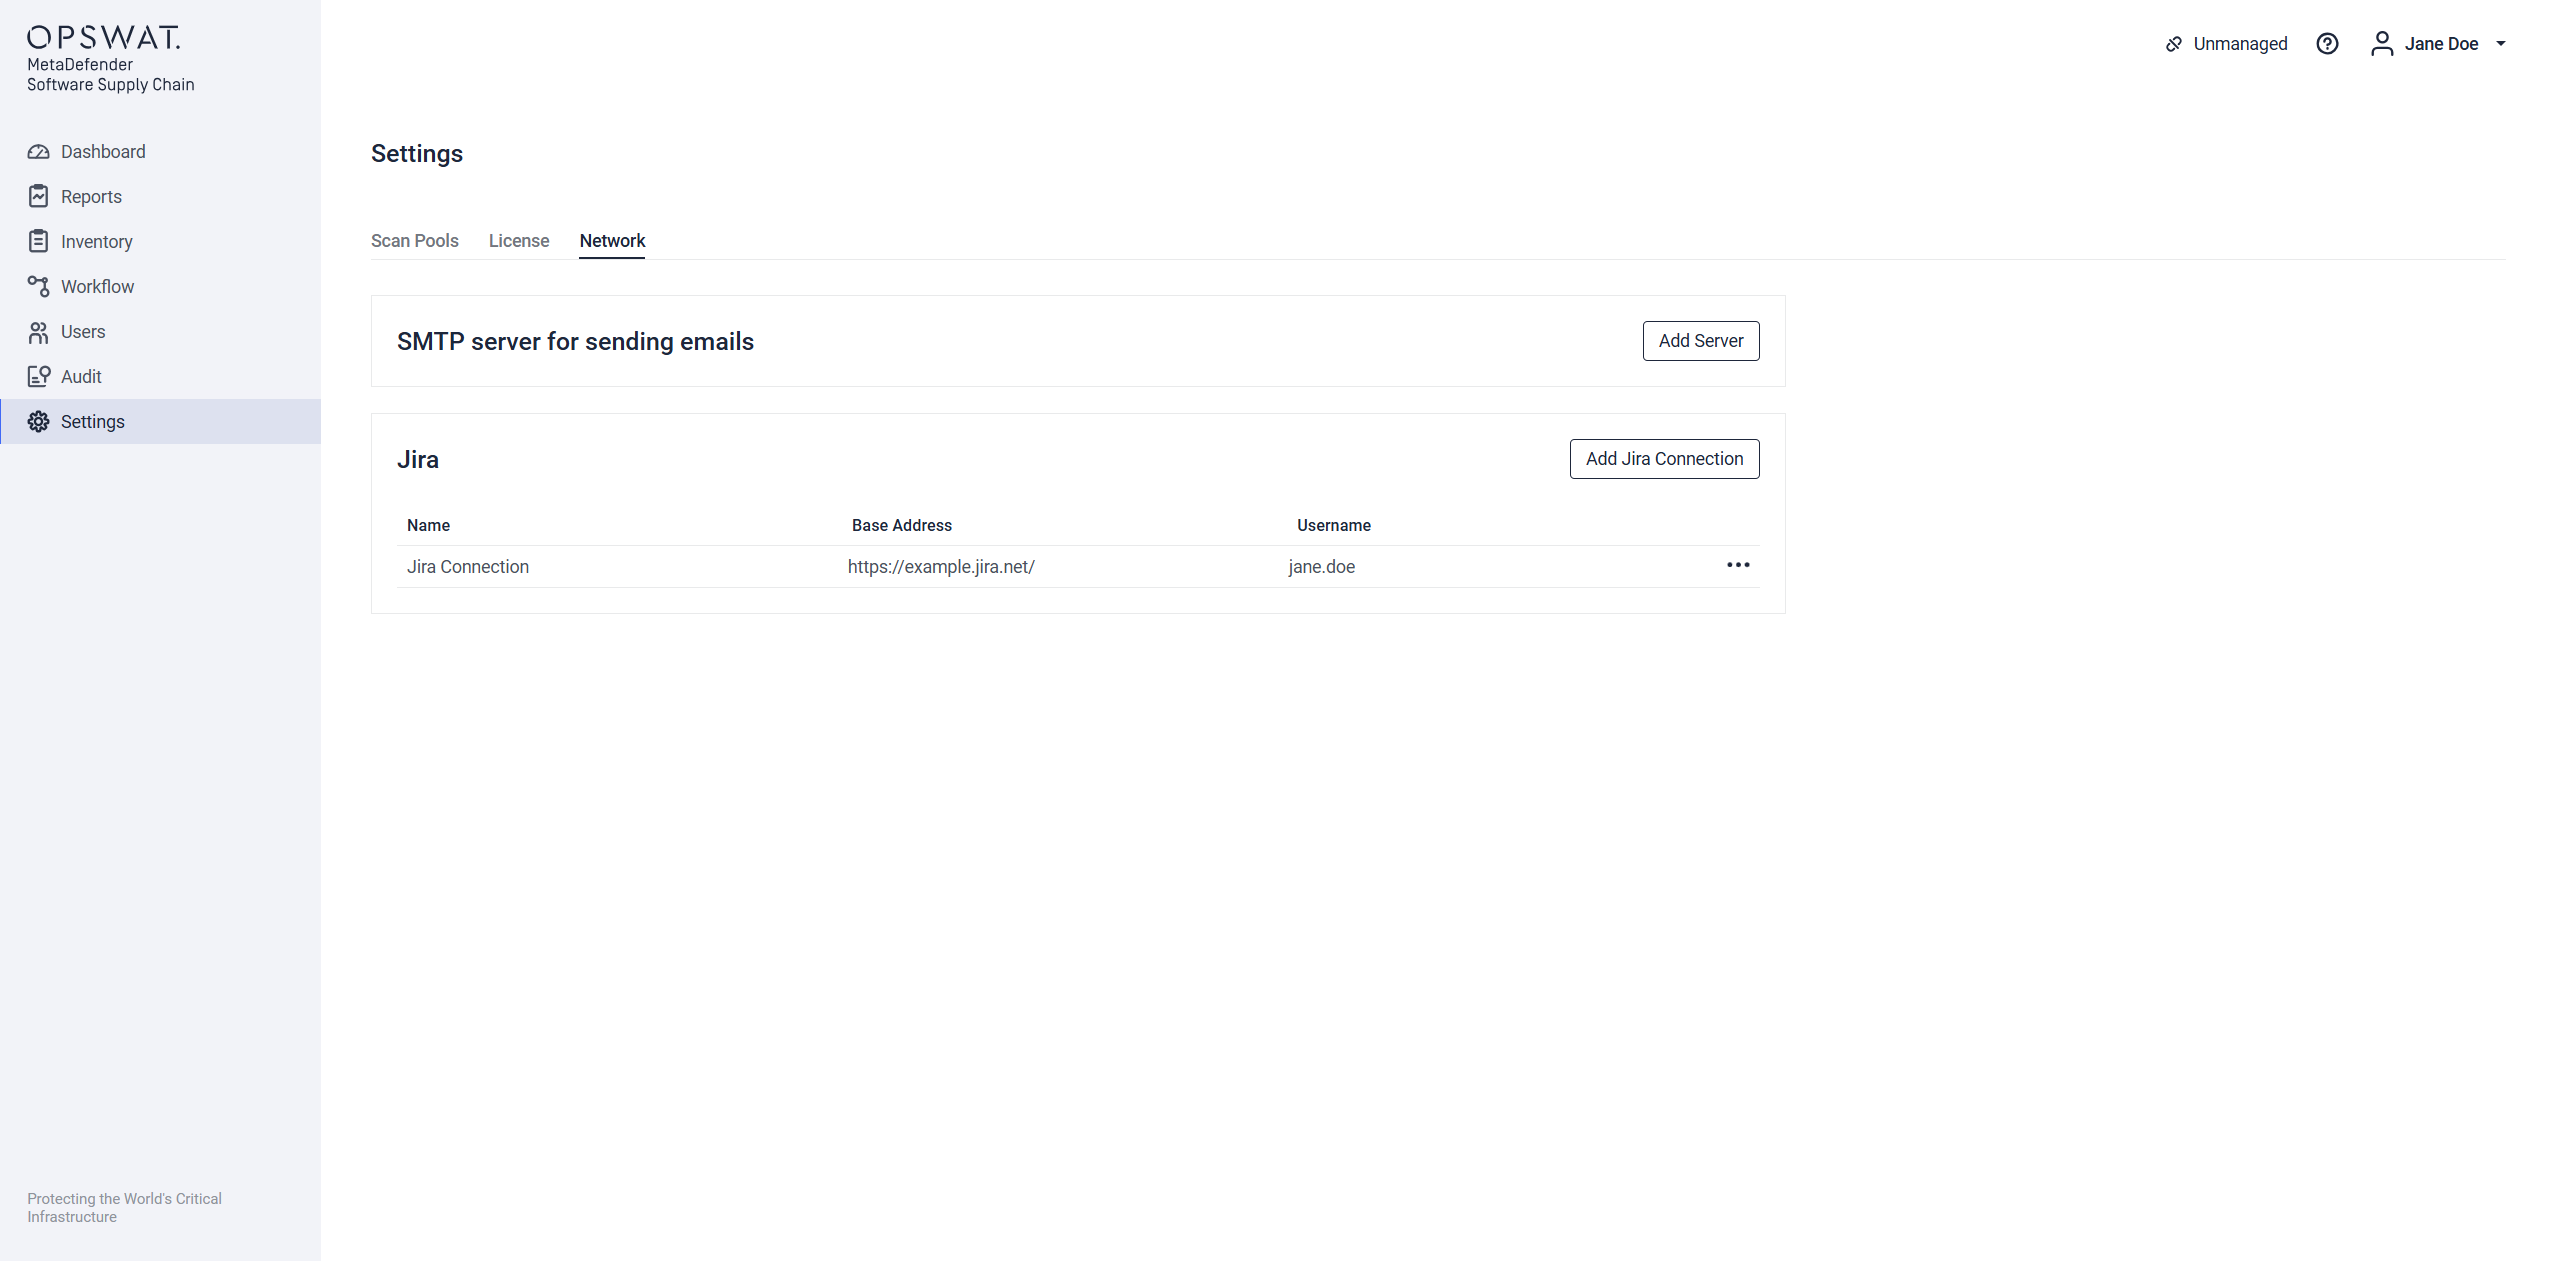
Task: Click the user profile avatar icon
Action: [2382, 43]
